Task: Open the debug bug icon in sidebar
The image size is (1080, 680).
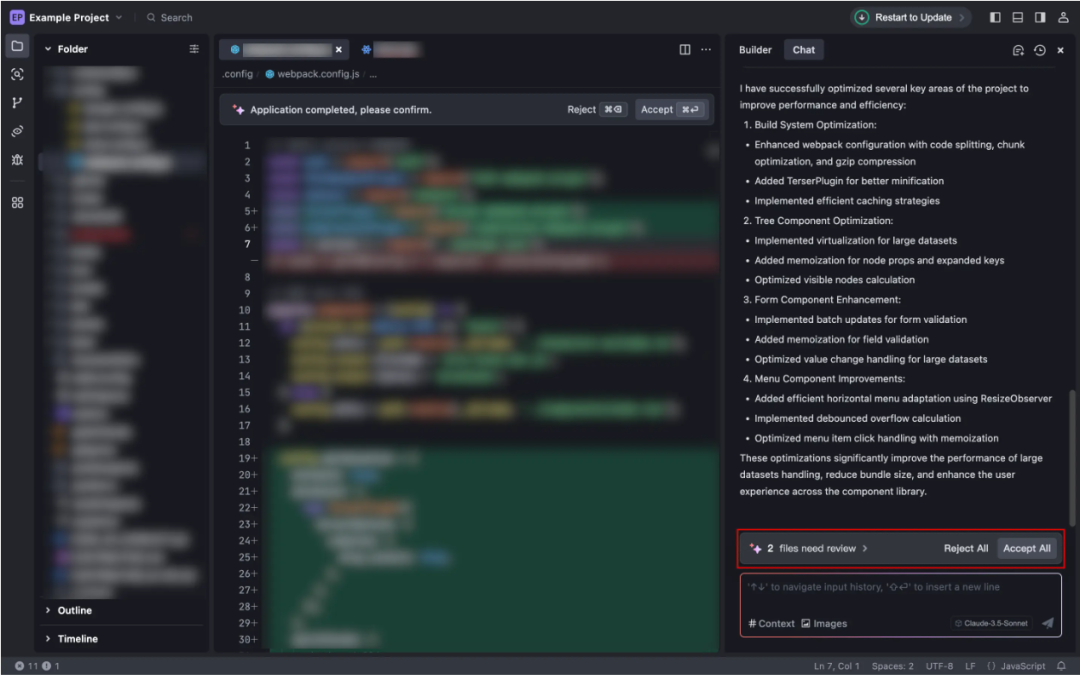Action: (x=17, y=160)
